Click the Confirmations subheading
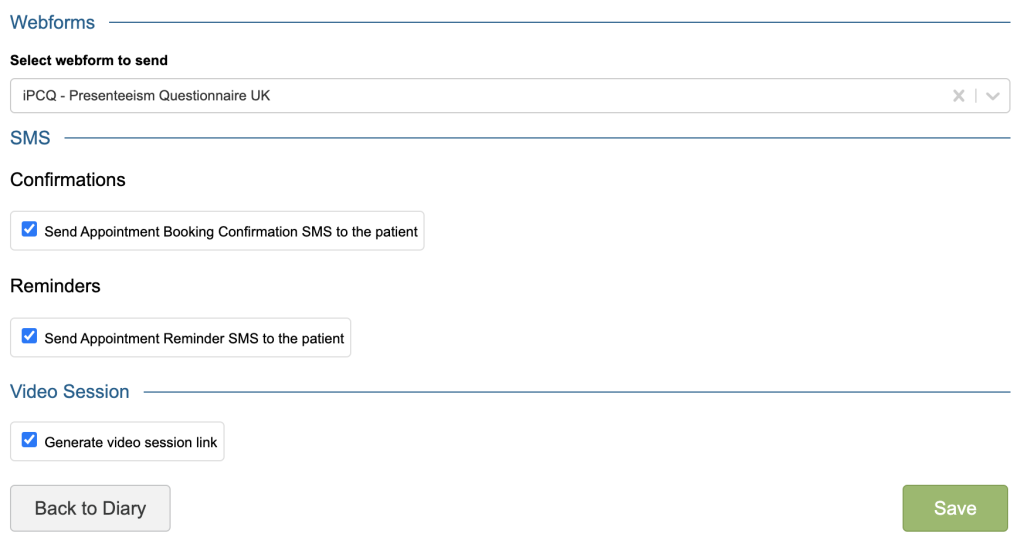1024x547 pixels. click(x=68, y=180)
